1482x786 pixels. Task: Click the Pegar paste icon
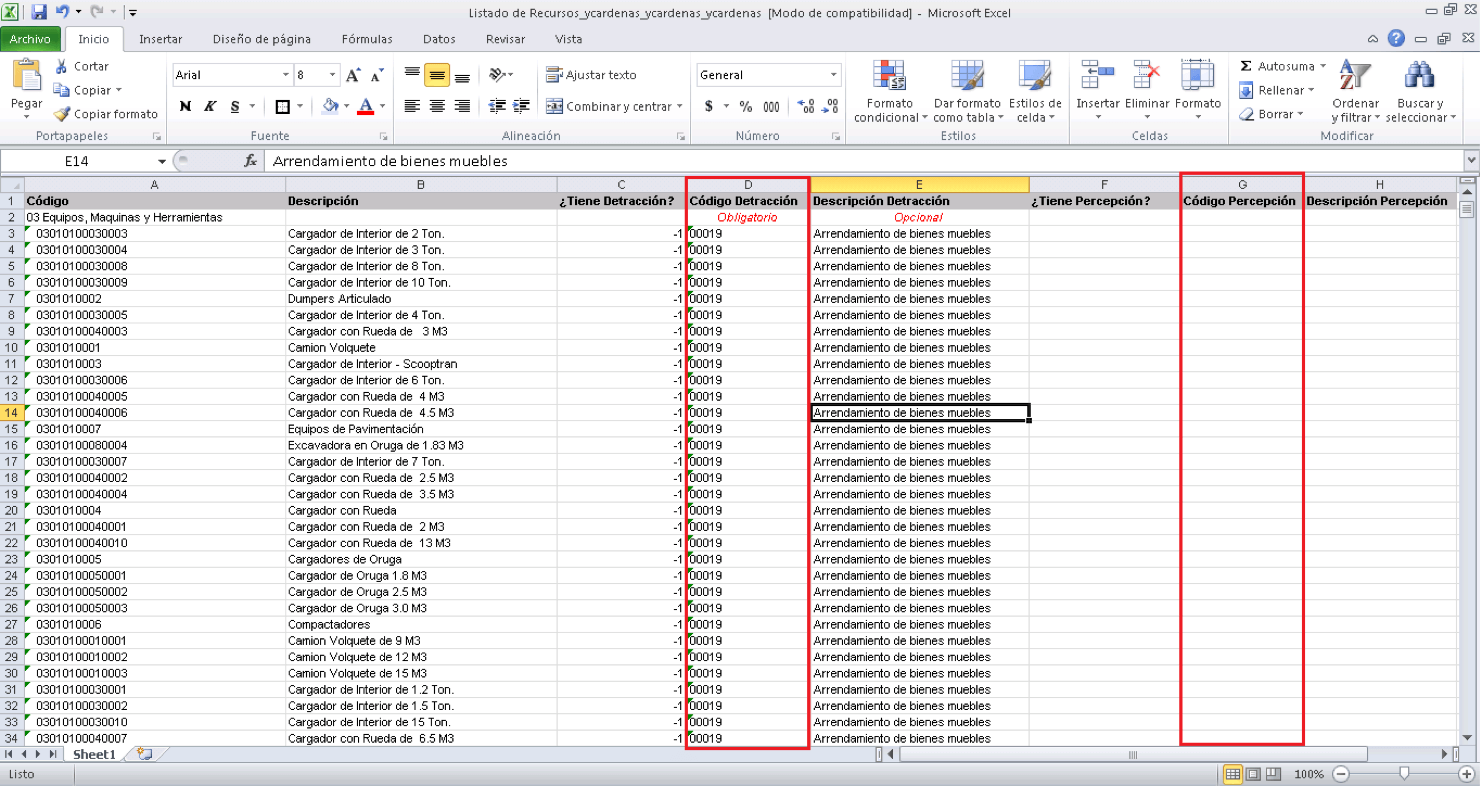[x=26, y=76]
